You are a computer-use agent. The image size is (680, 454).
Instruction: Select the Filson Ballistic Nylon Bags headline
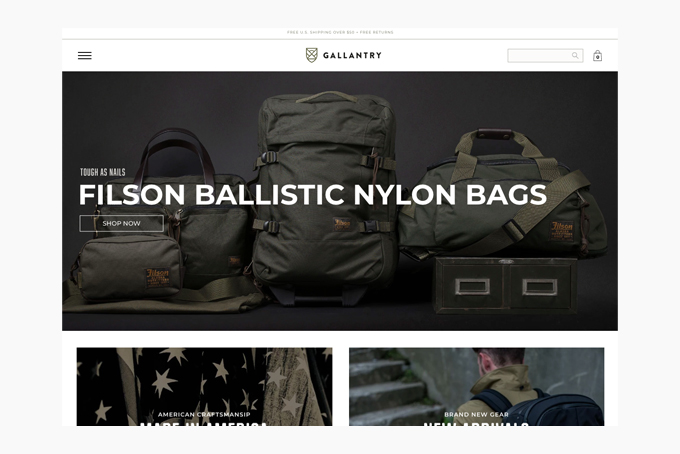[x=313, y=195]
